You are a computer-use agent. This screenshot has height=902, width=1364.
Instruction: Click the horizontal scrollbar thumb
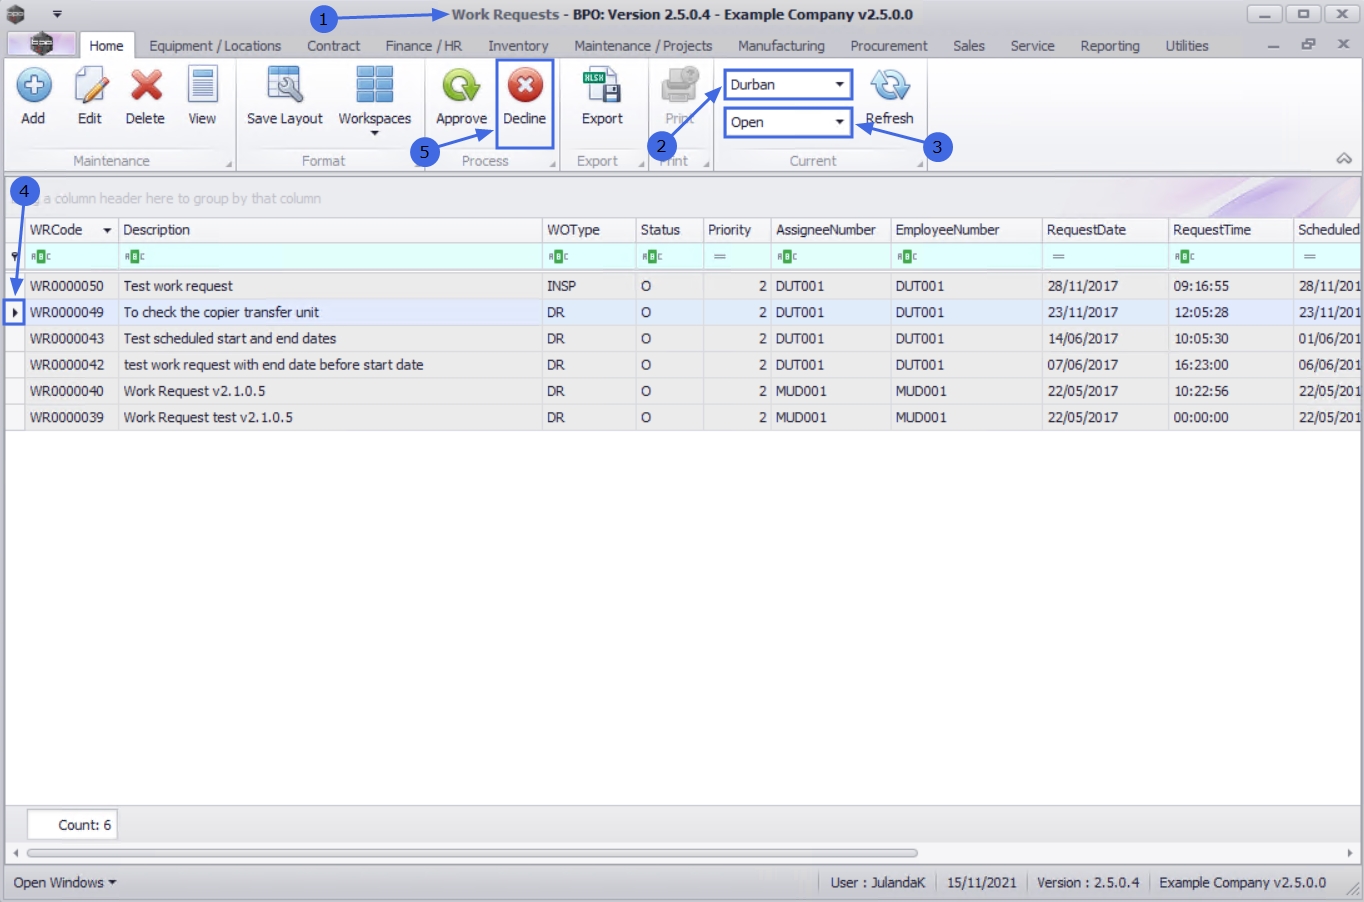(x=472, y=853)
